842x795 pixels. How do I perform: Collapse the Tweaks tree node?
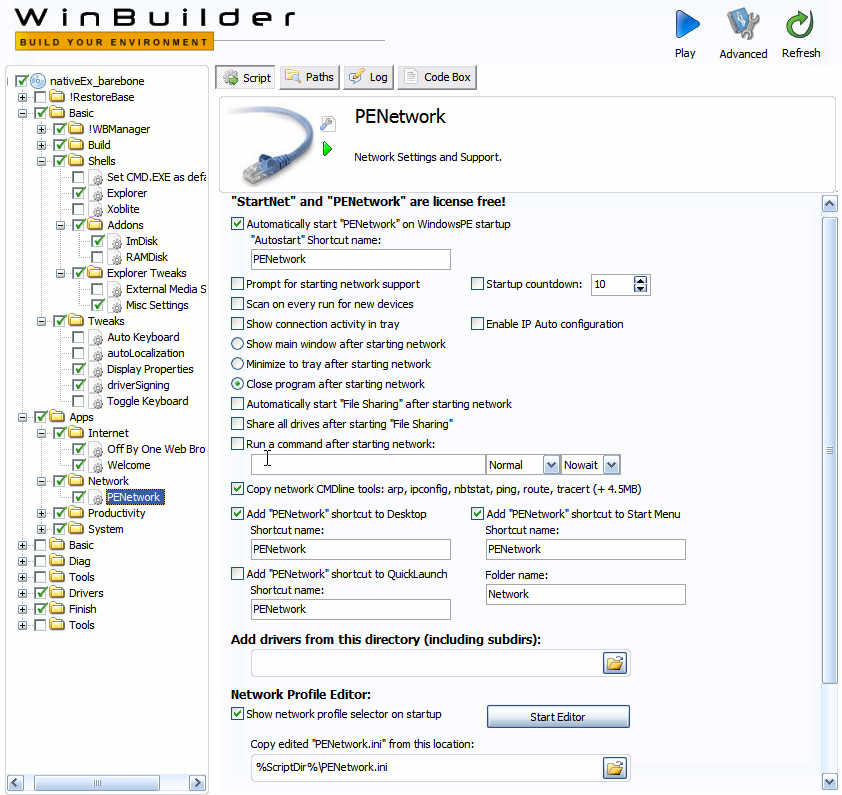click(x=41, y=321)
